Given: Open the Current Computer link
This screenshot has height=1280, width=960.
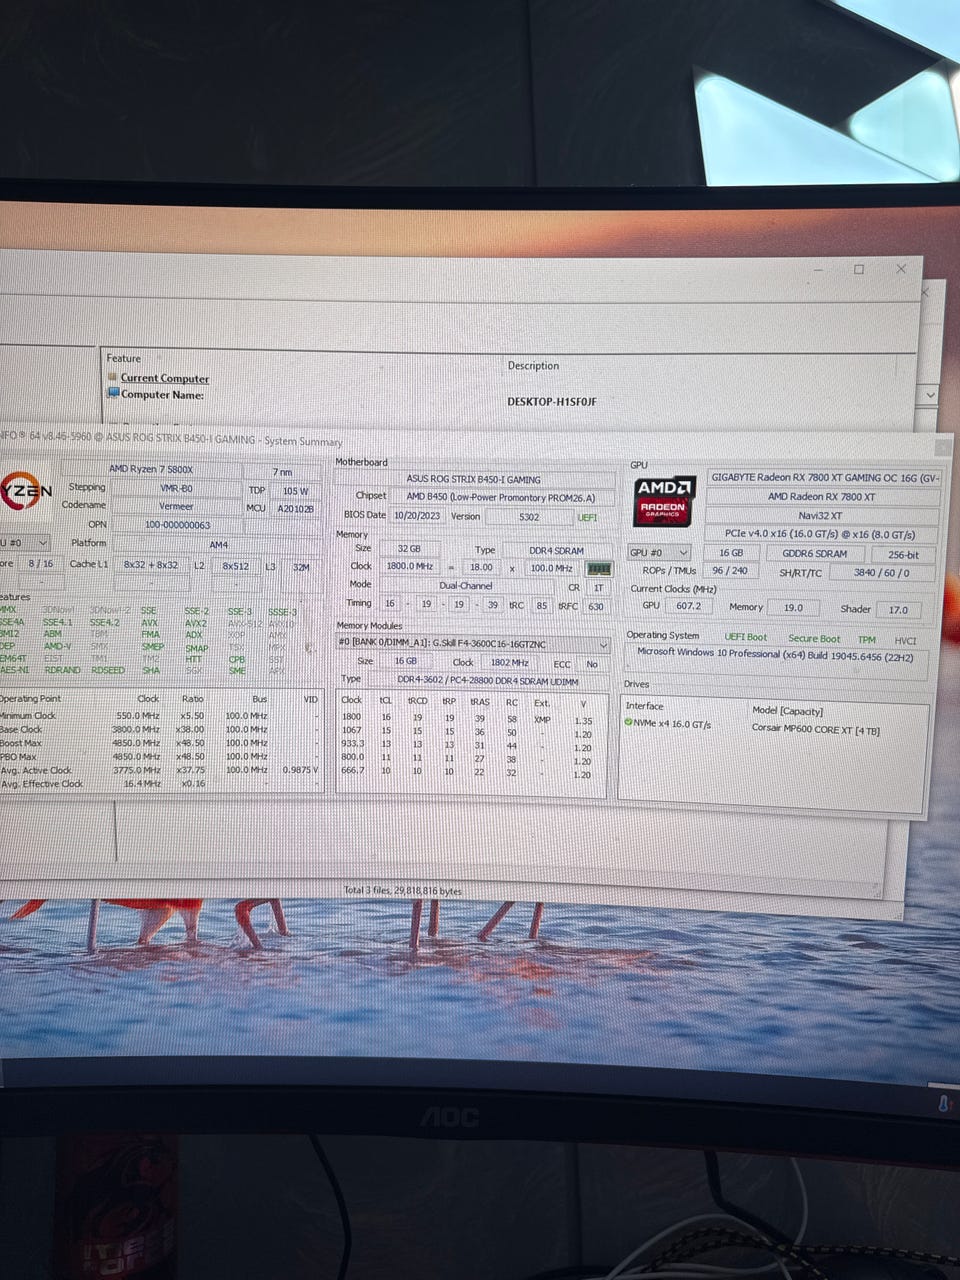Looking at the screenshot, I should [x=165, y=378].
